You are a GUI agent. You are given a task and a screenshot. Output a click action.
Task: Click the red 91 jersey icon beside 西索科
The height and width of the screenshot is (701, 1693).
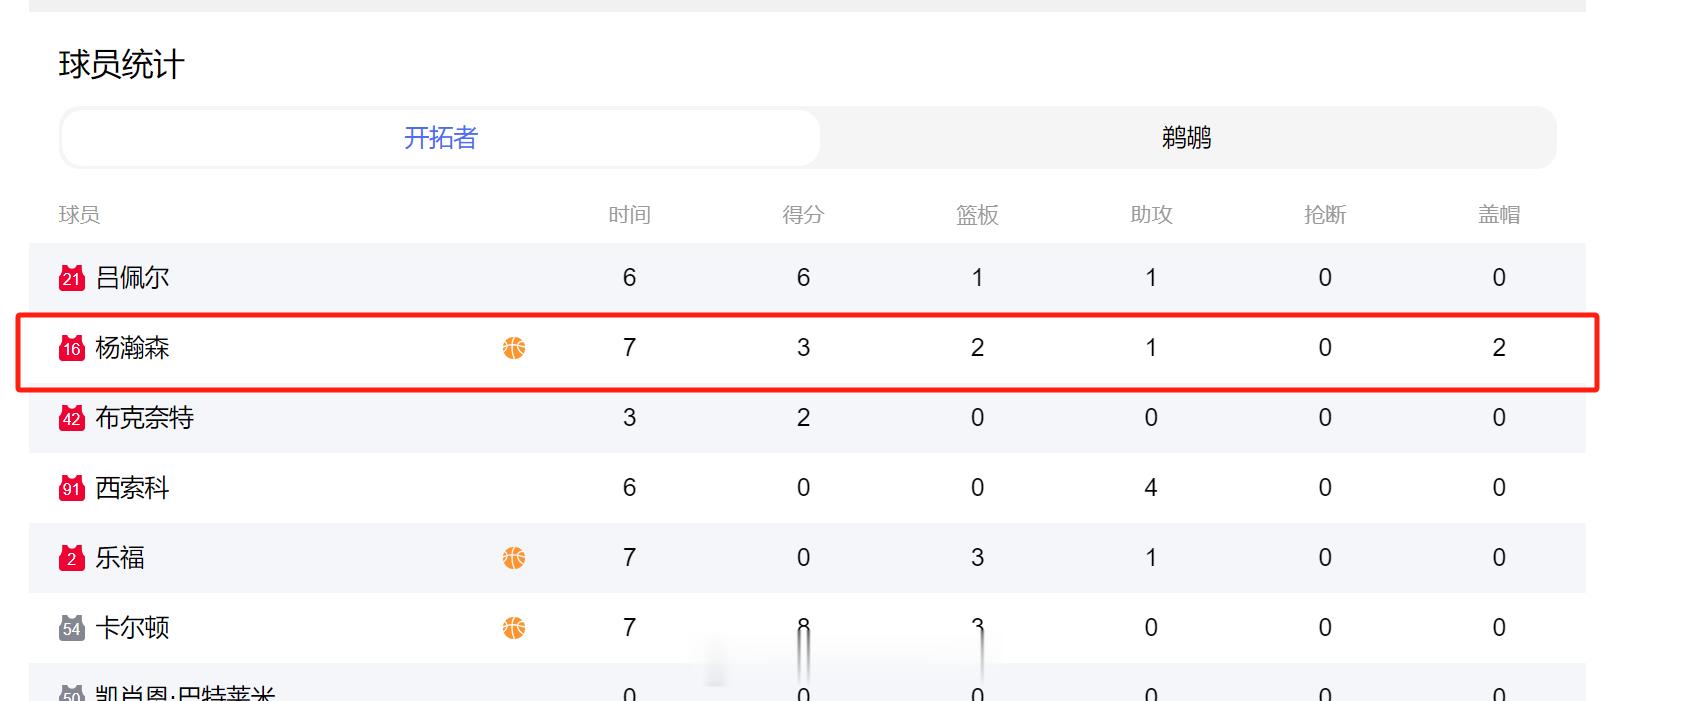[71, 488]
